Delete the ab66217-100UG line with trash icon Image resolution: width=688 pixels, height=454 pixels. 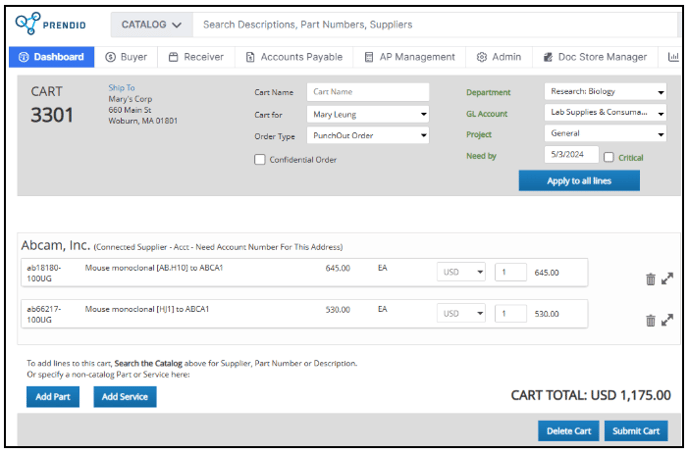tap(650, 320)
